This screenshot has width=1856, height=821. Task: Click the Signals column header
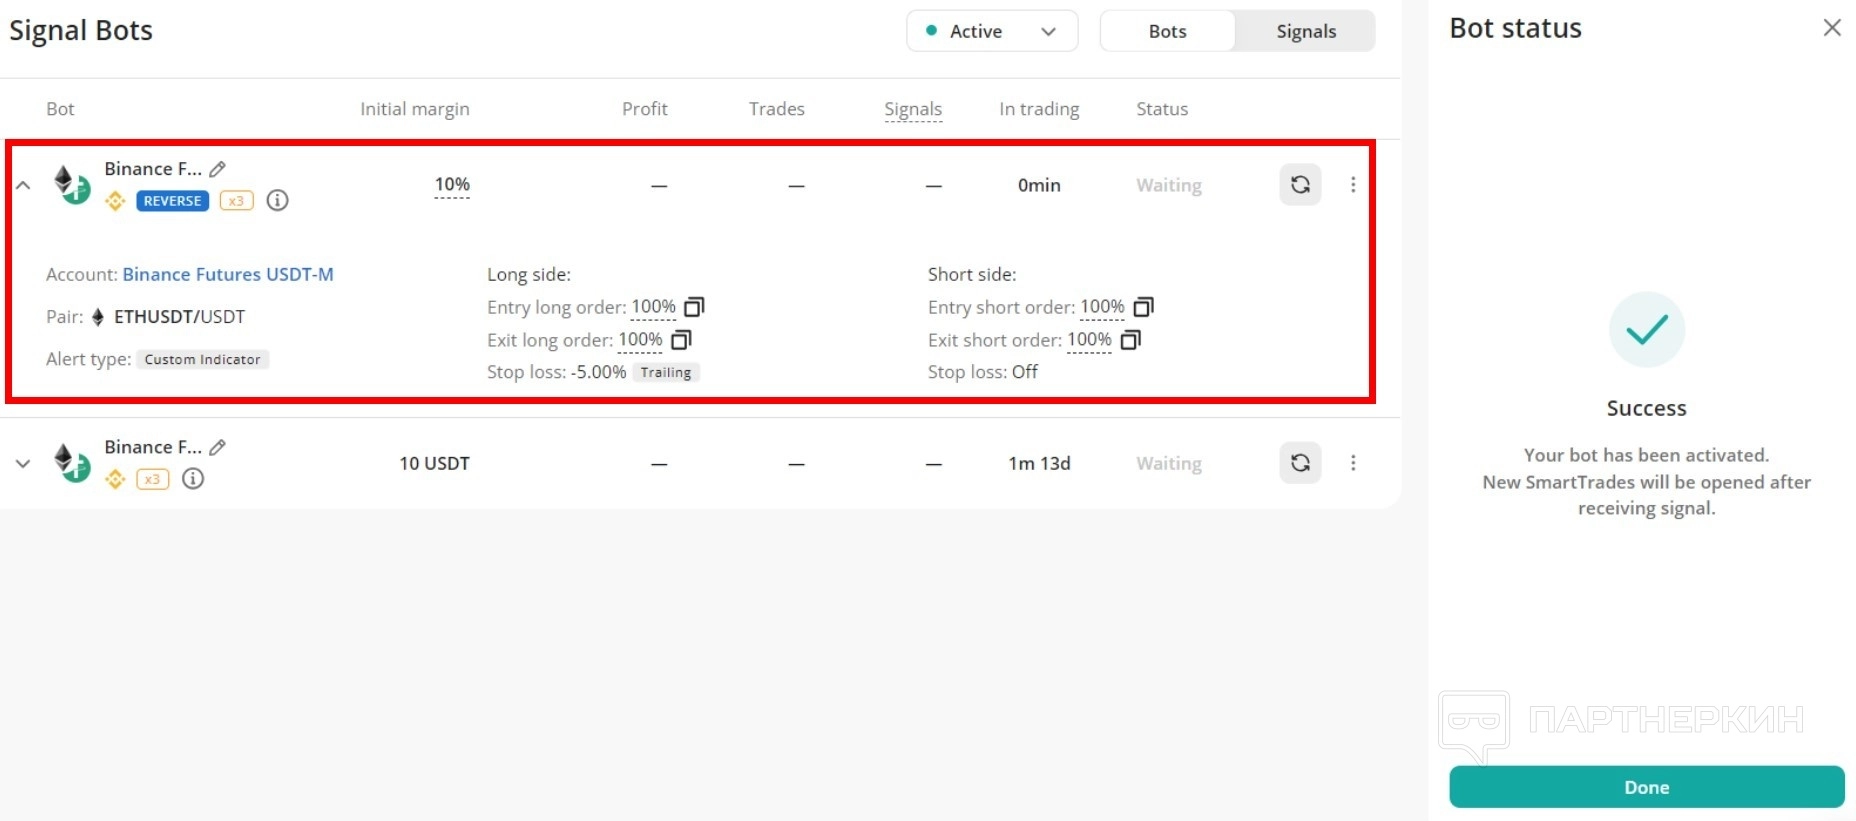913,109
